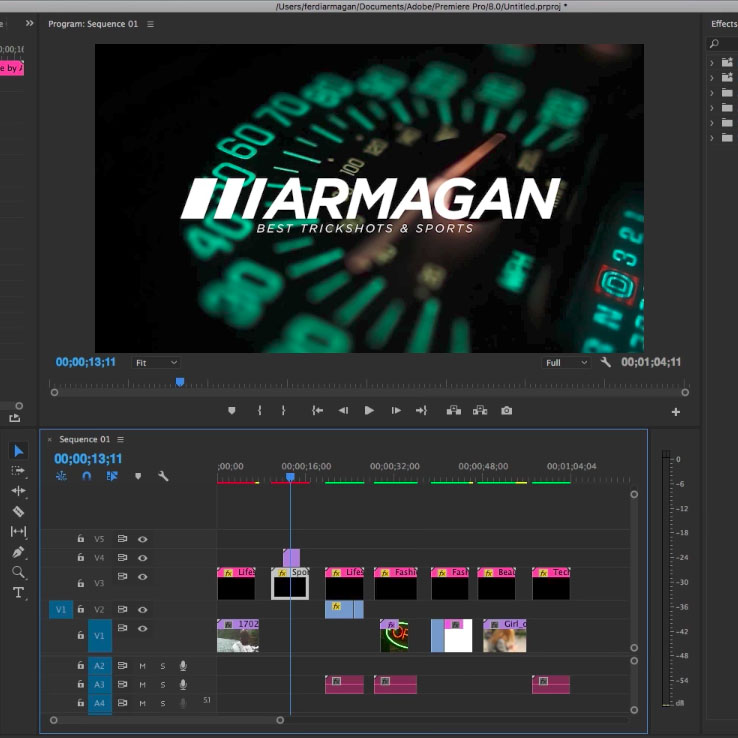The height and width of the screenshot is (738, 738).
Task: Toggle V3 track visibility eye
Action: tap(143, 577)
